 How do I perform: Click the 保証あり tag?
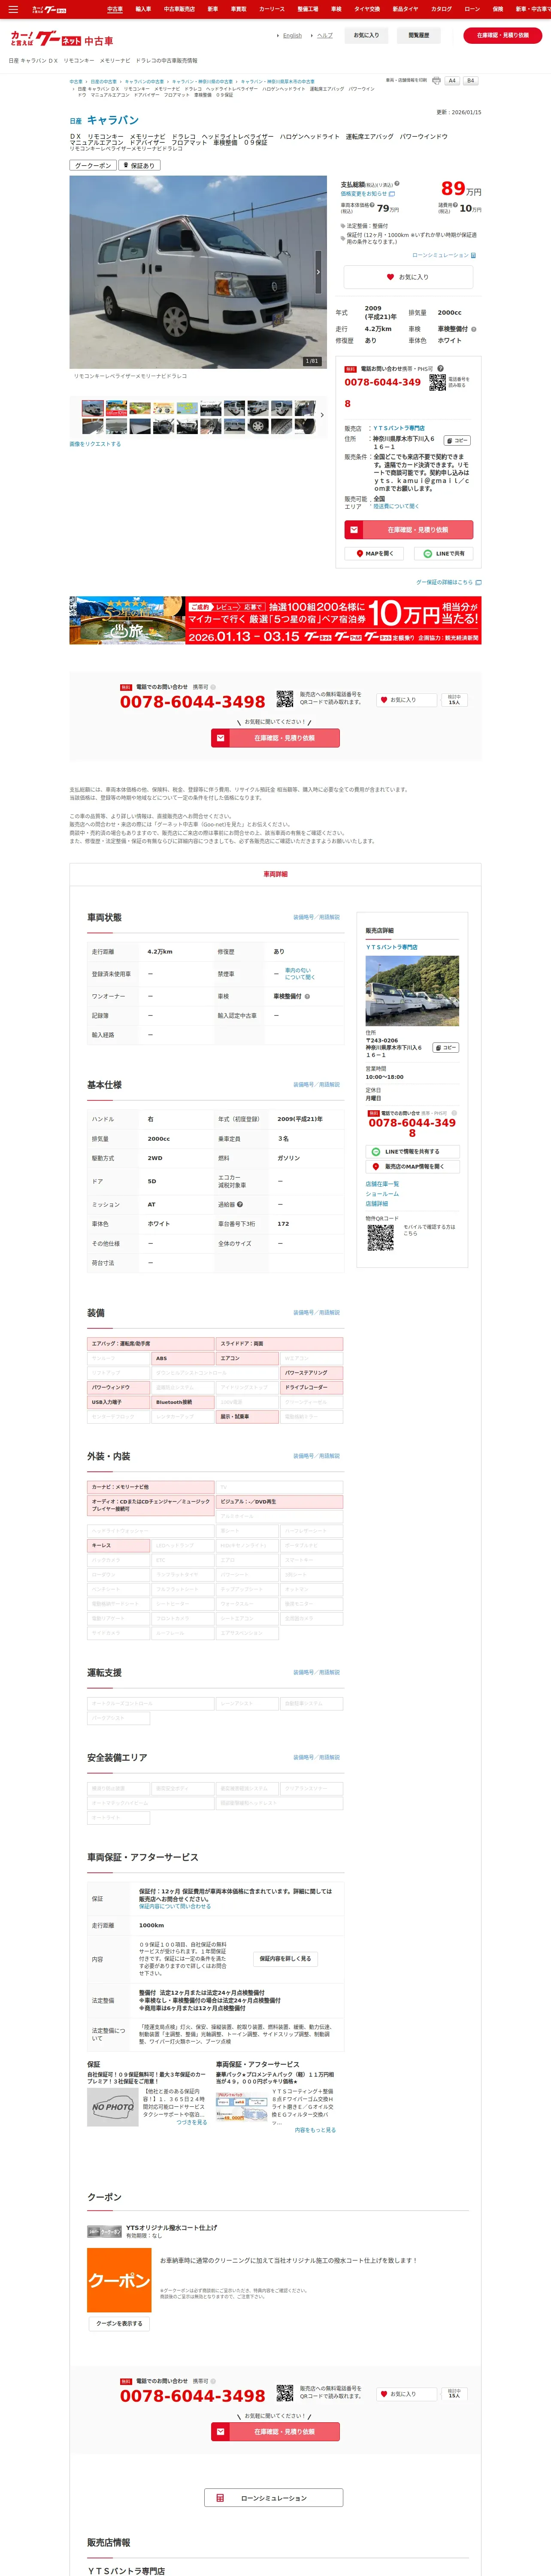click(x=139, y=165)
